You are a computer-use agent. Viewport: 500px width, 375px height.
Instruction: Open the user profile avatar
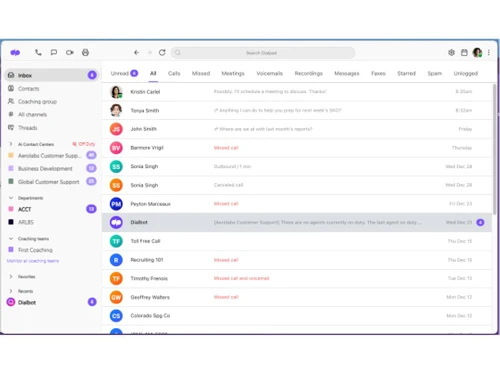[477, 52]
